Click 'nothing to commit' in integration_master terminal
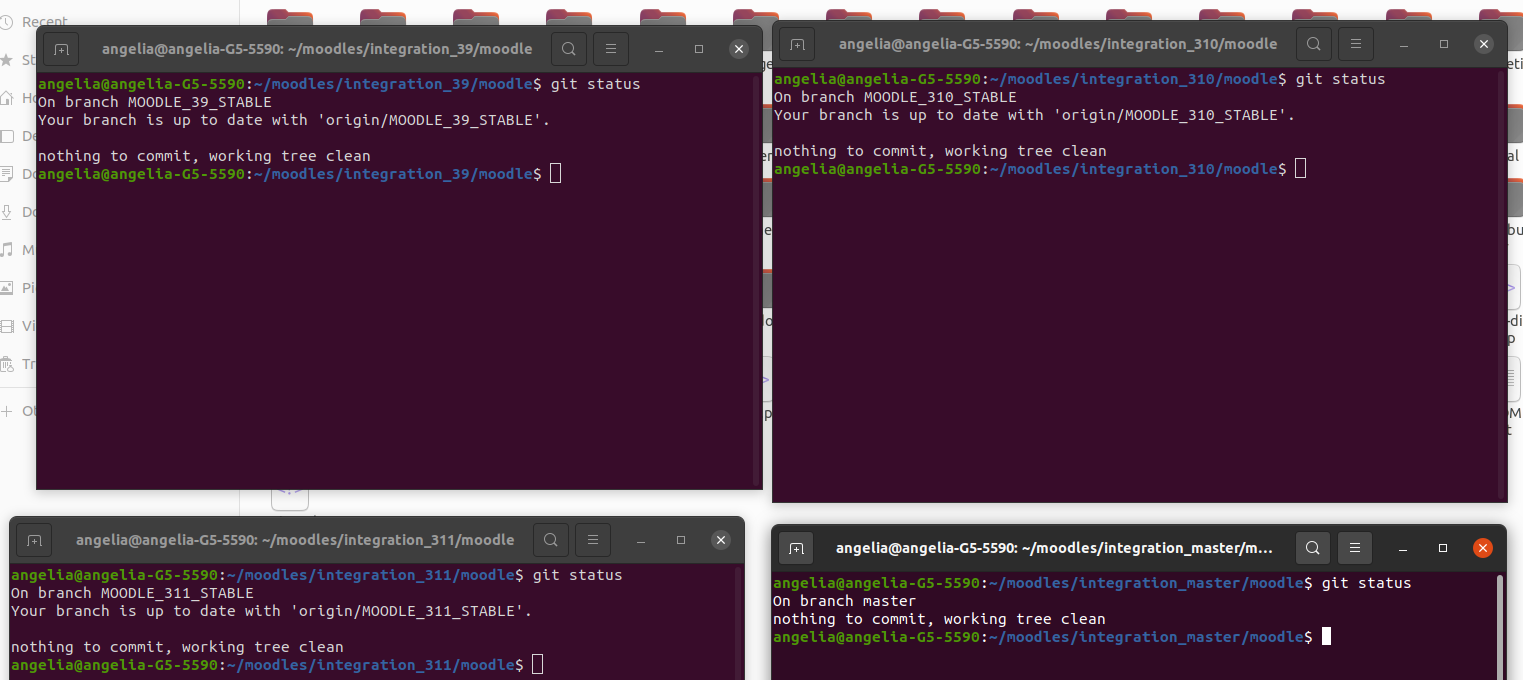The width and height of the screenshot is (1523, 680). pos(939,619)
